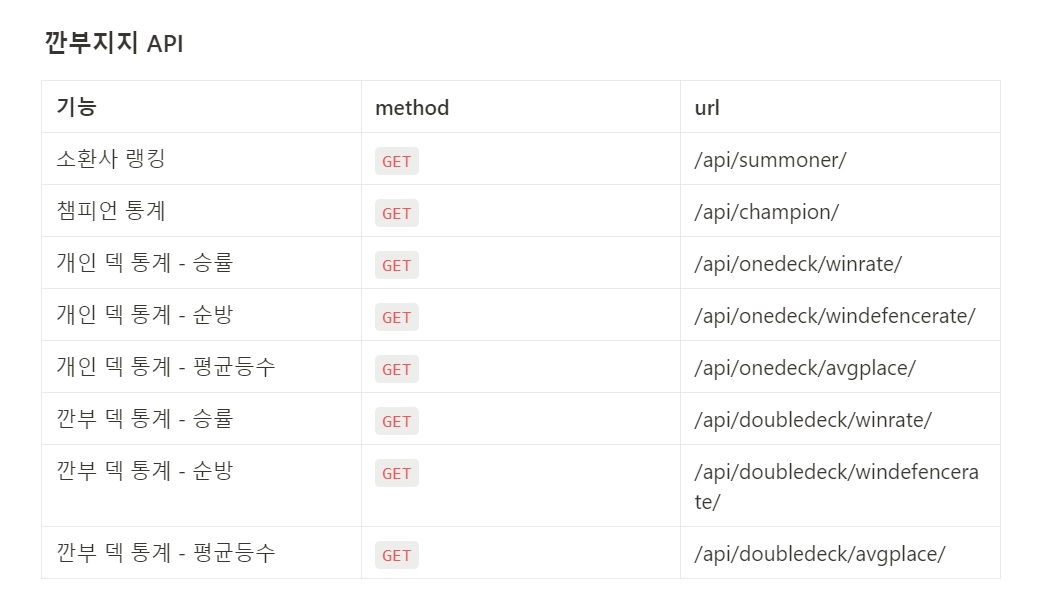Click the url column header

point(707,107)
